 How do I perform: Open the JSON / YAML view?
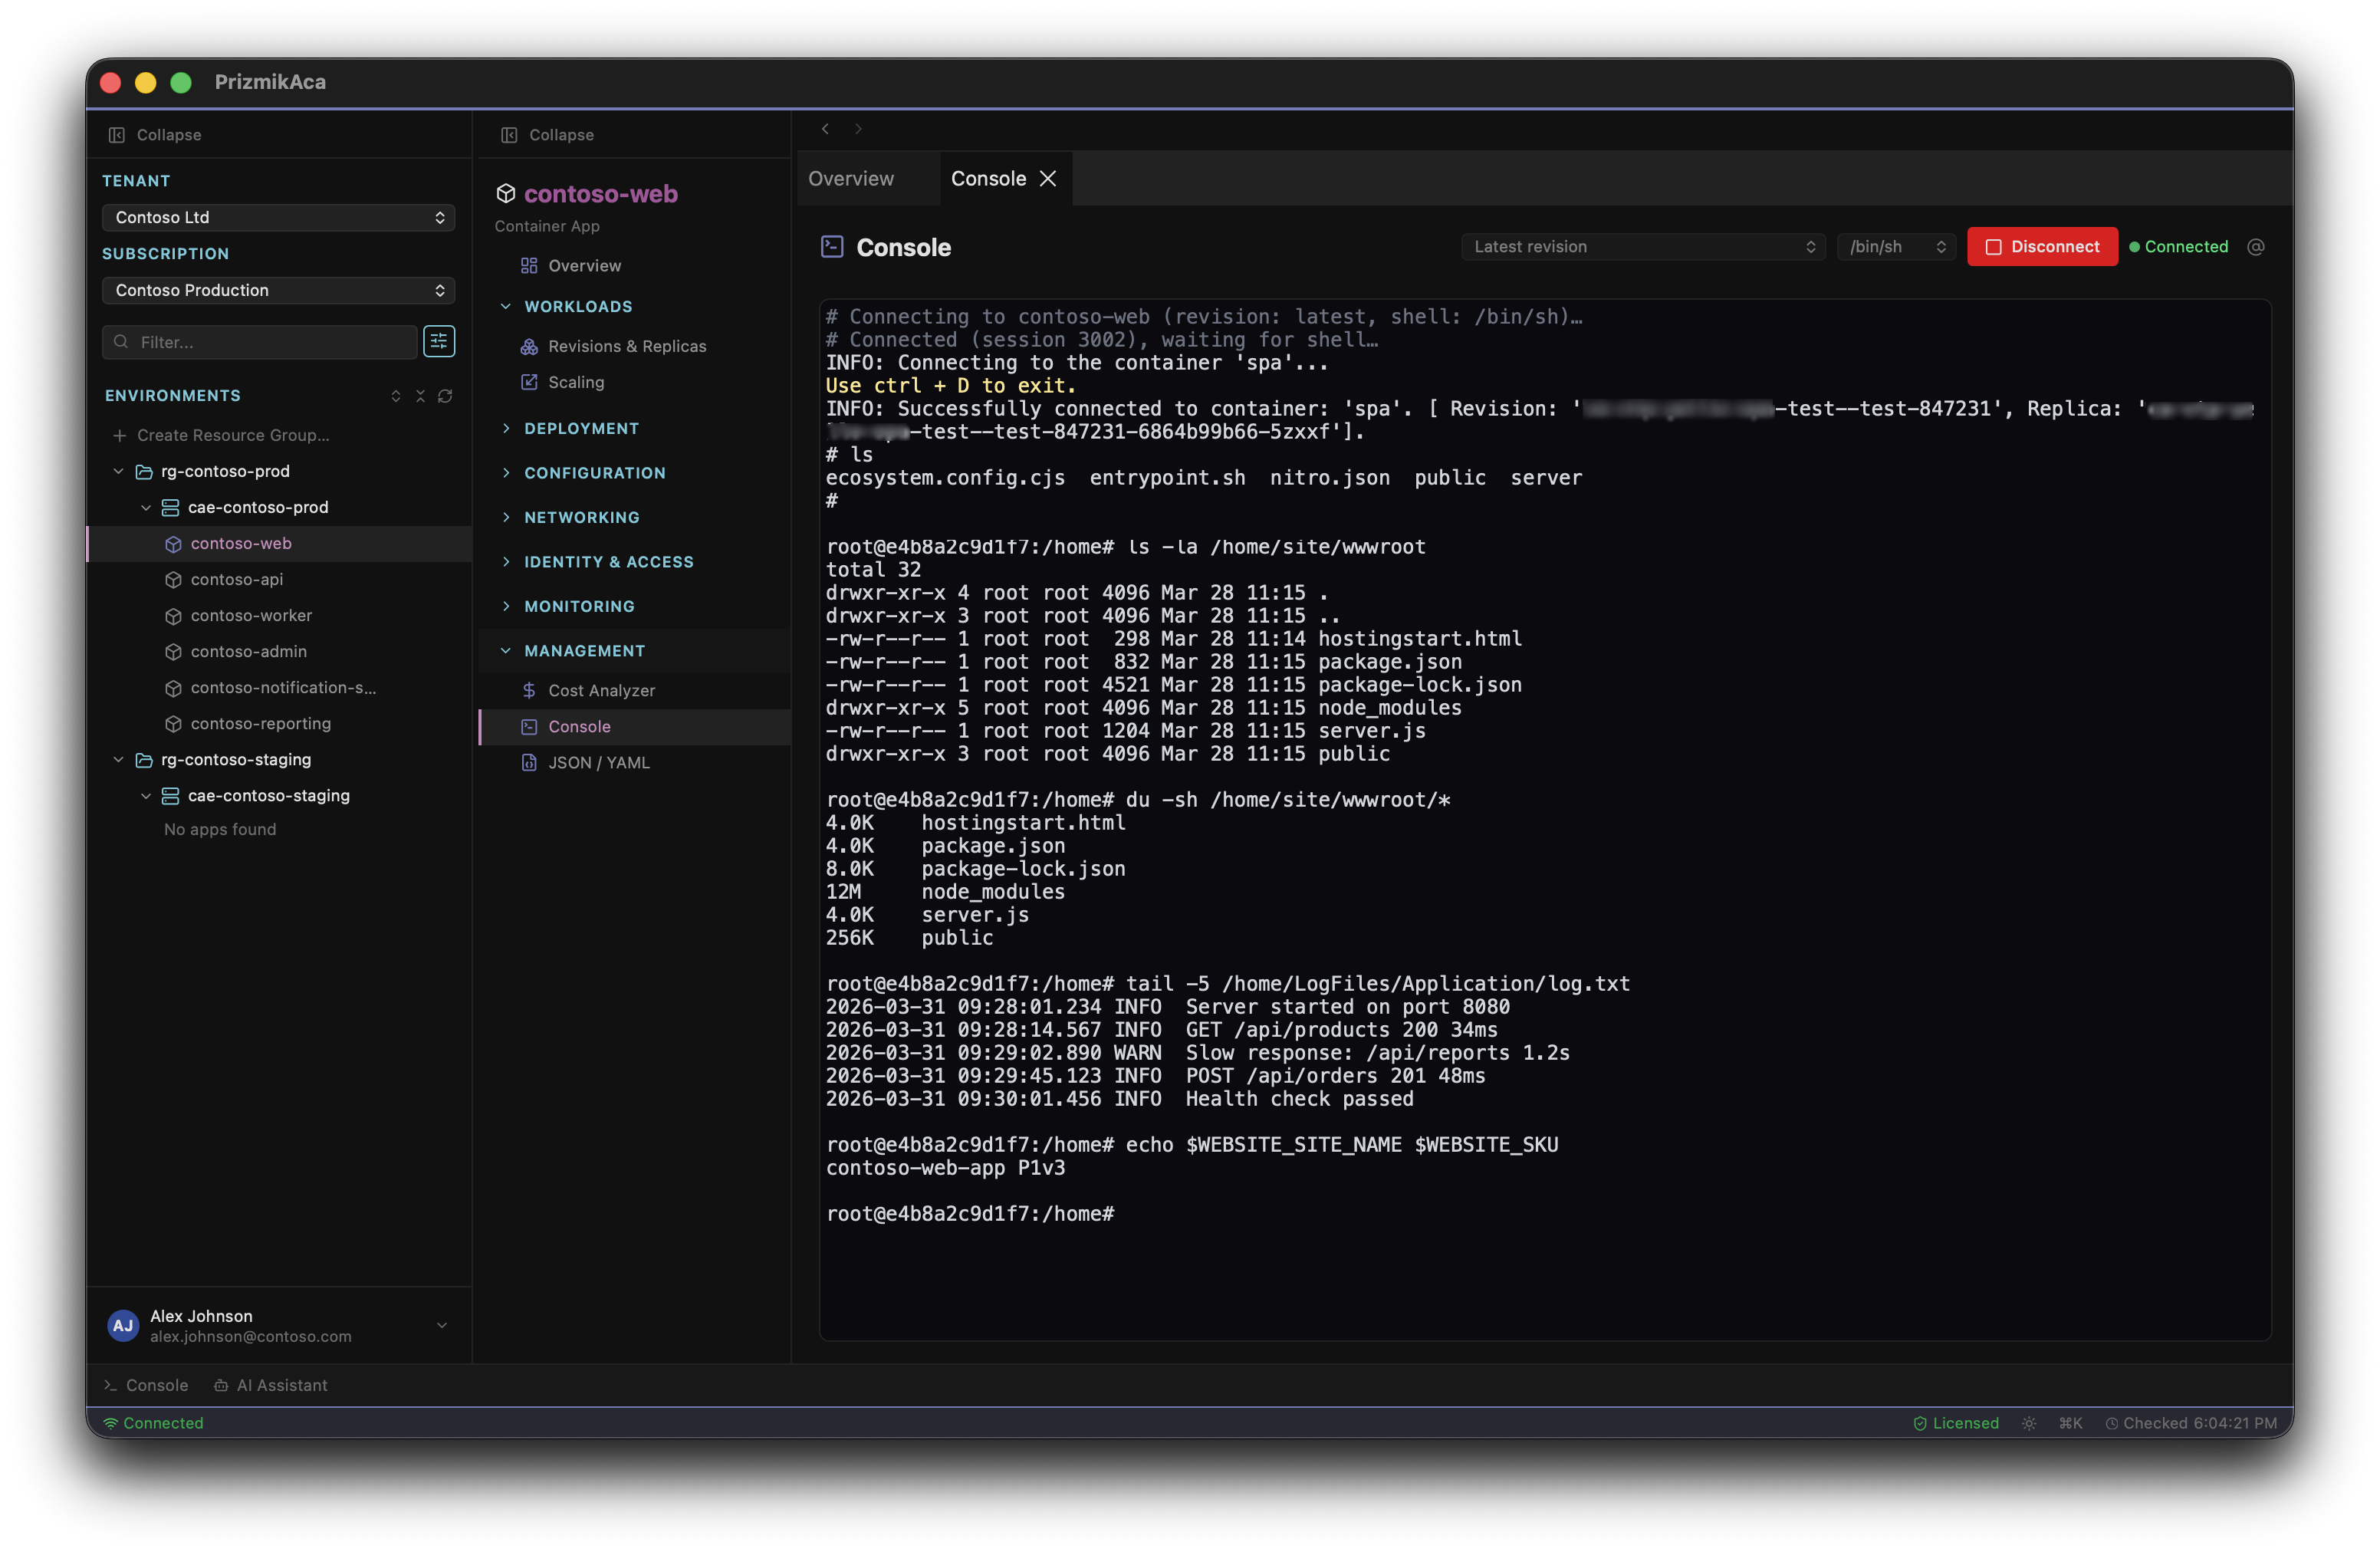598,762
